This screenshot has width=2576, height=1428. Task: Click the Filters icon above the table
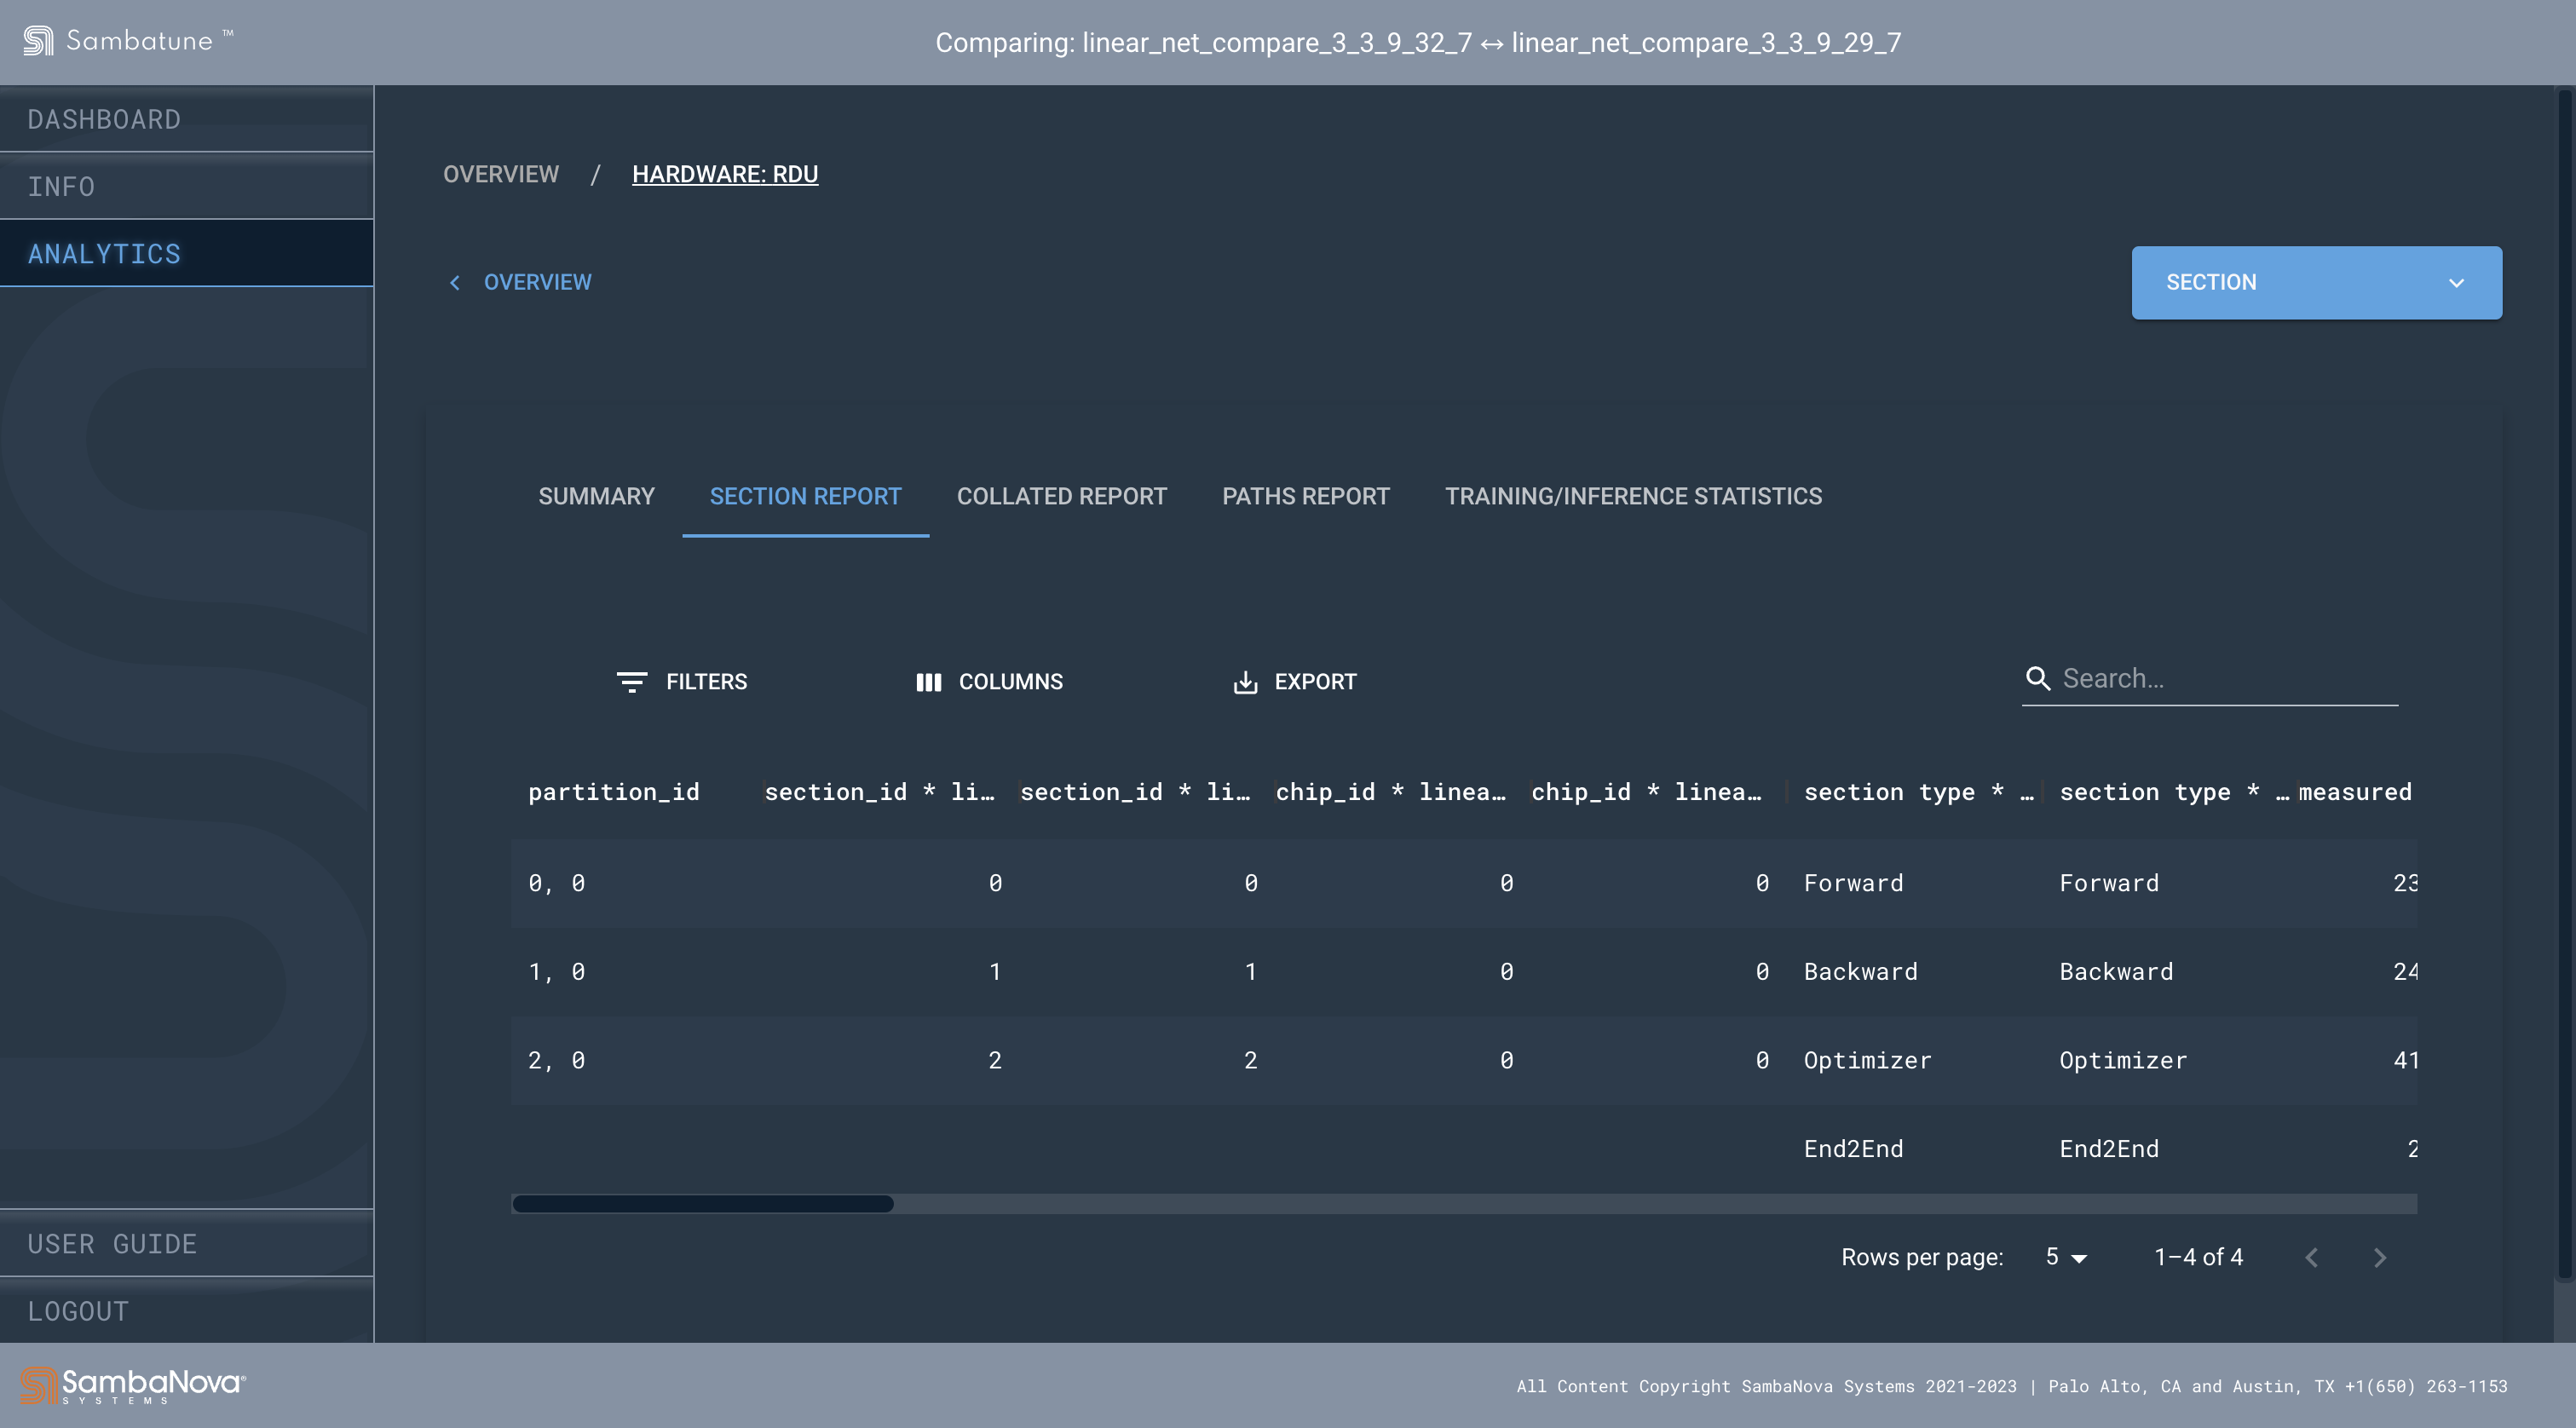(633, 682)
